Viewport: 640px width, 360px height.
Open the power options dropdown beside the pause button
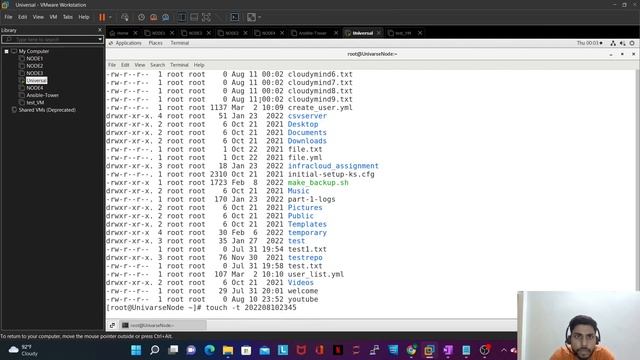click(110, 17)
